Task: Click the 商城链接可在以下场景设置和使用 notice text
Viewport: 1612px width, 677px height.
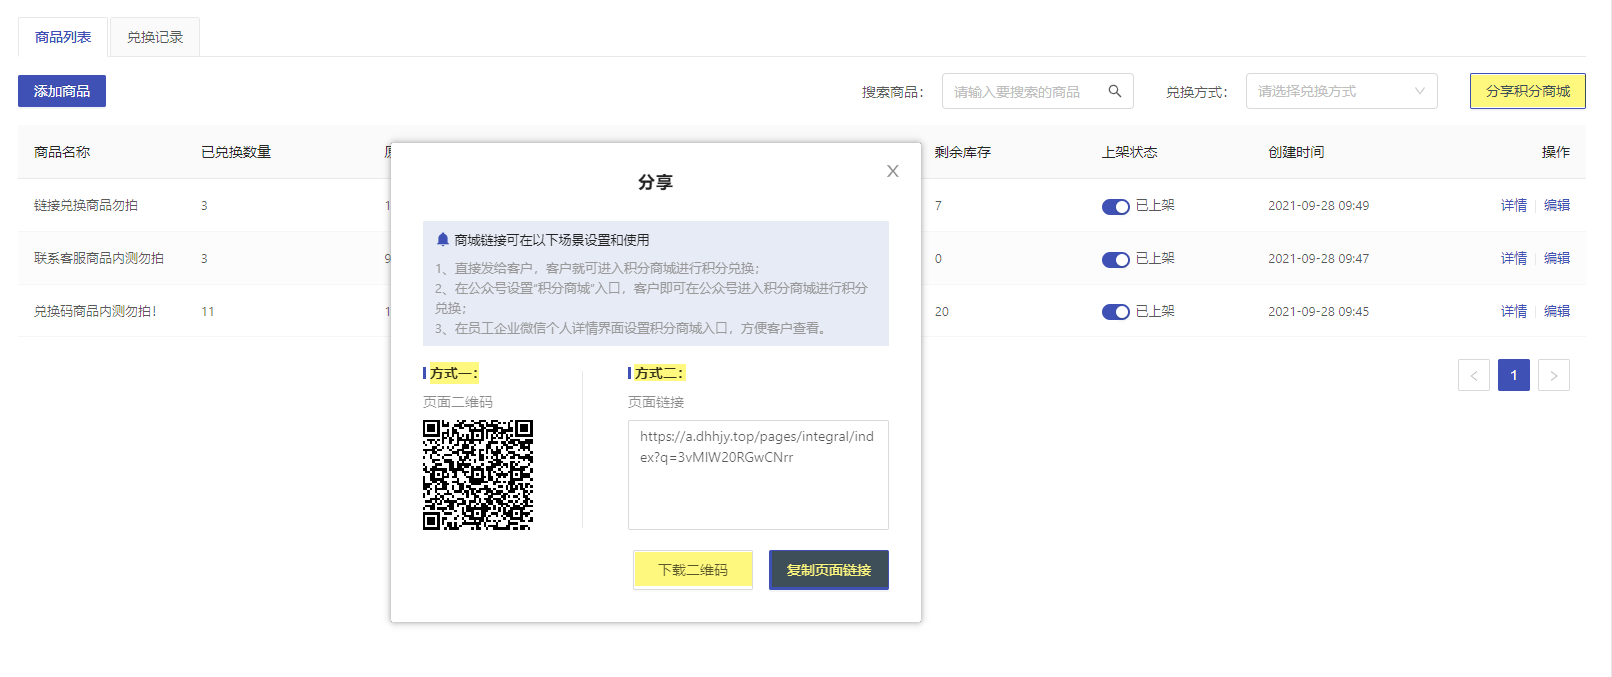Action: (x=552, y=240)
